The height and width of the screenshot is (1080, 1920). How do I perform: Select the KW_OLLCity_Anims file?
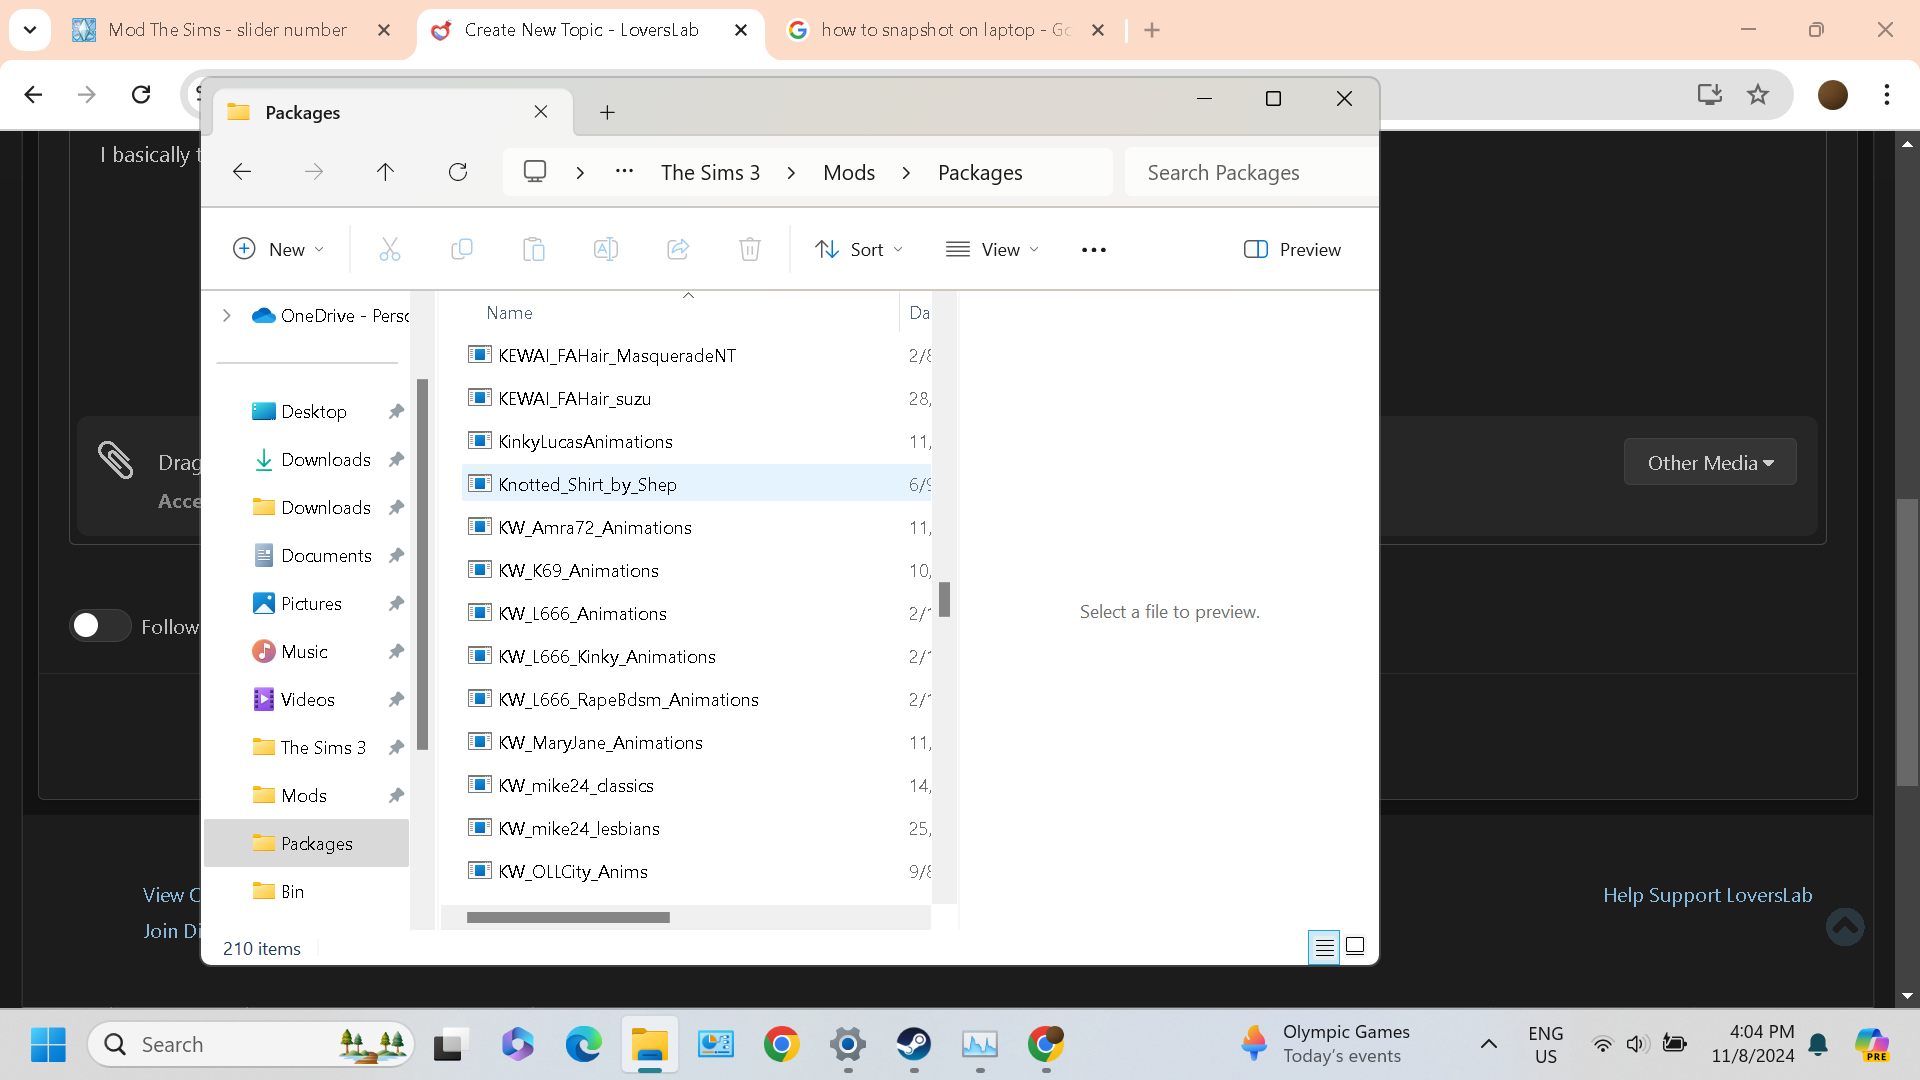tap(697, 871)
